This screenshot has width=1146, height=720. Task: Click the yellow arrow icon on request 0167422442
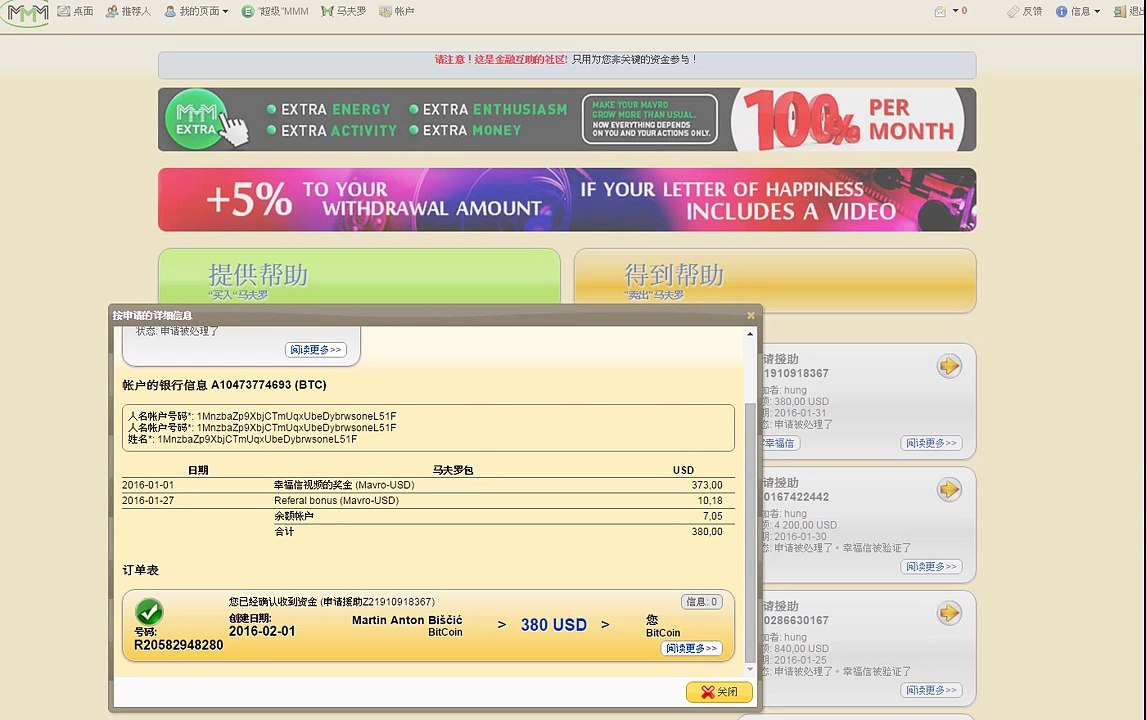pyautogui.click(x=949, y=489)
